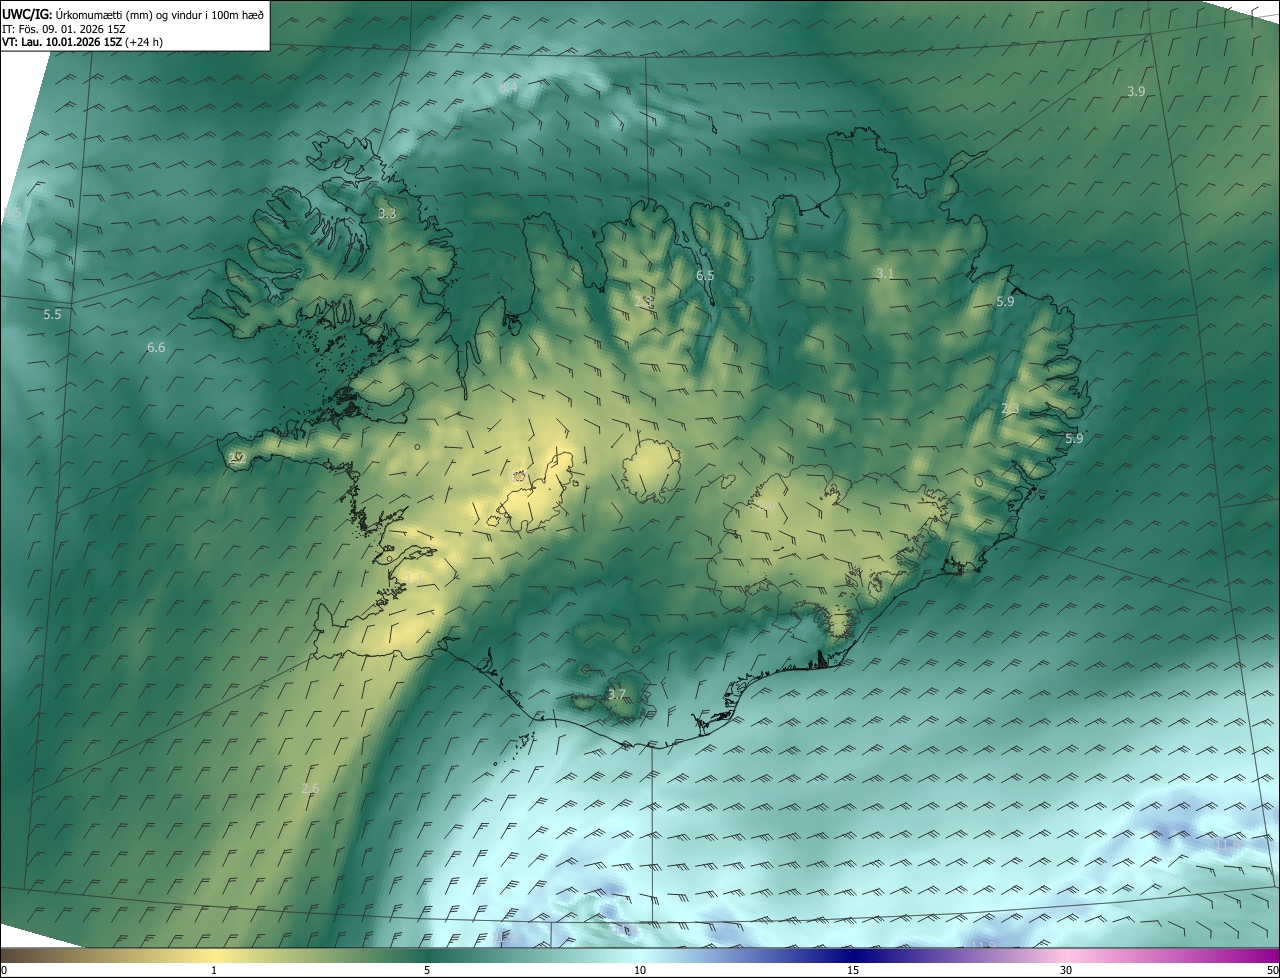
Task: Click the 6.6 value label
Action: point(155,347)
